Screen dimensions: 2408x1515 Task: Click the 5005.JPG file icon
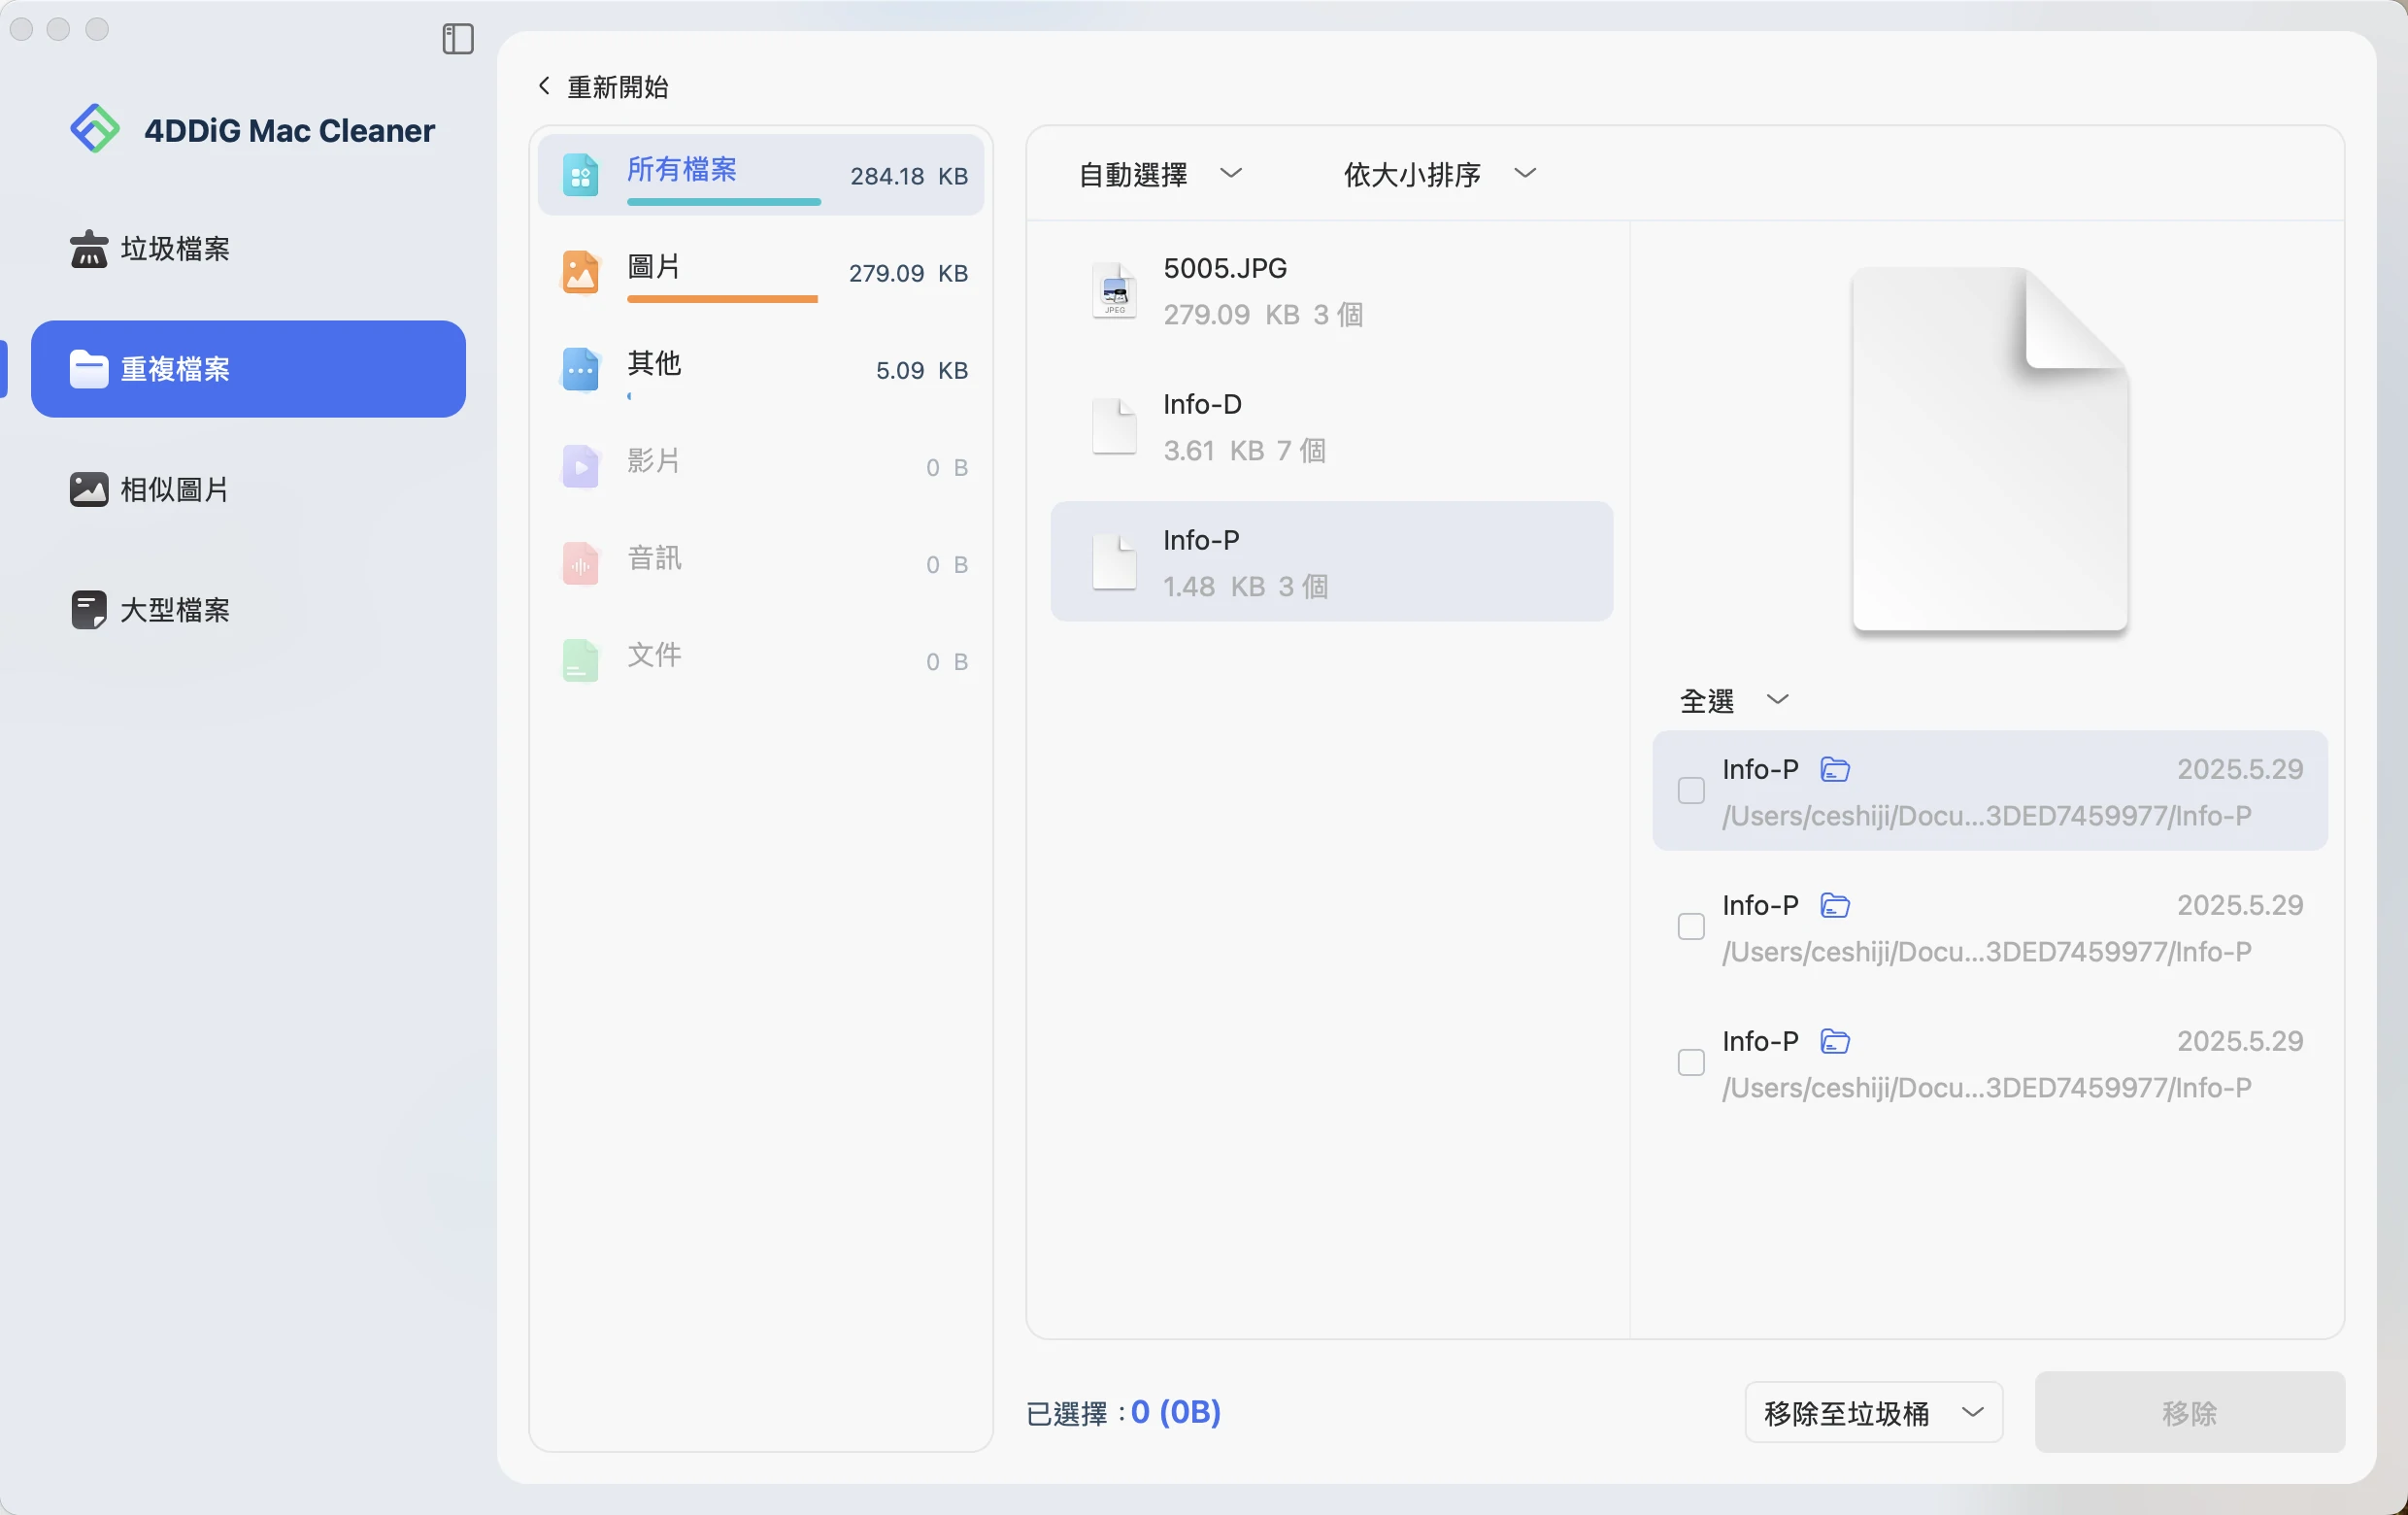pyautogui.click(x=1114, y=290)
